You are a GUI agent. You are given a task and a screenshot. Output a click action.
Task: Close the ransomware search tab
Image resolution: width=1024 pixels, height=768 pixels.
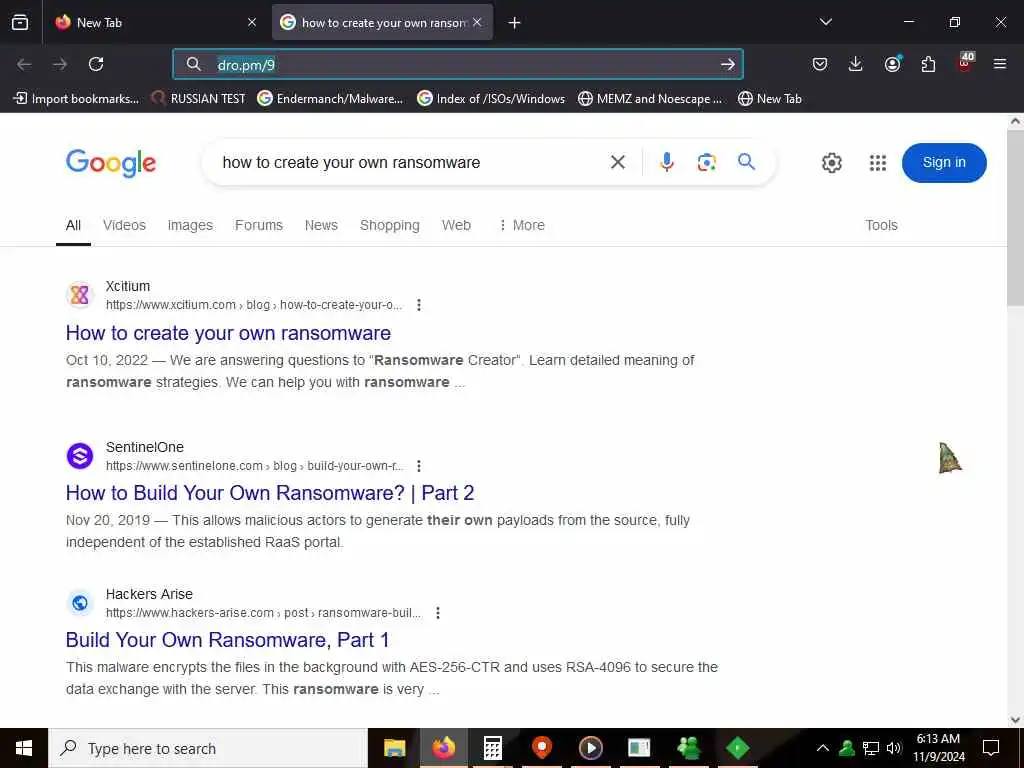477,22
